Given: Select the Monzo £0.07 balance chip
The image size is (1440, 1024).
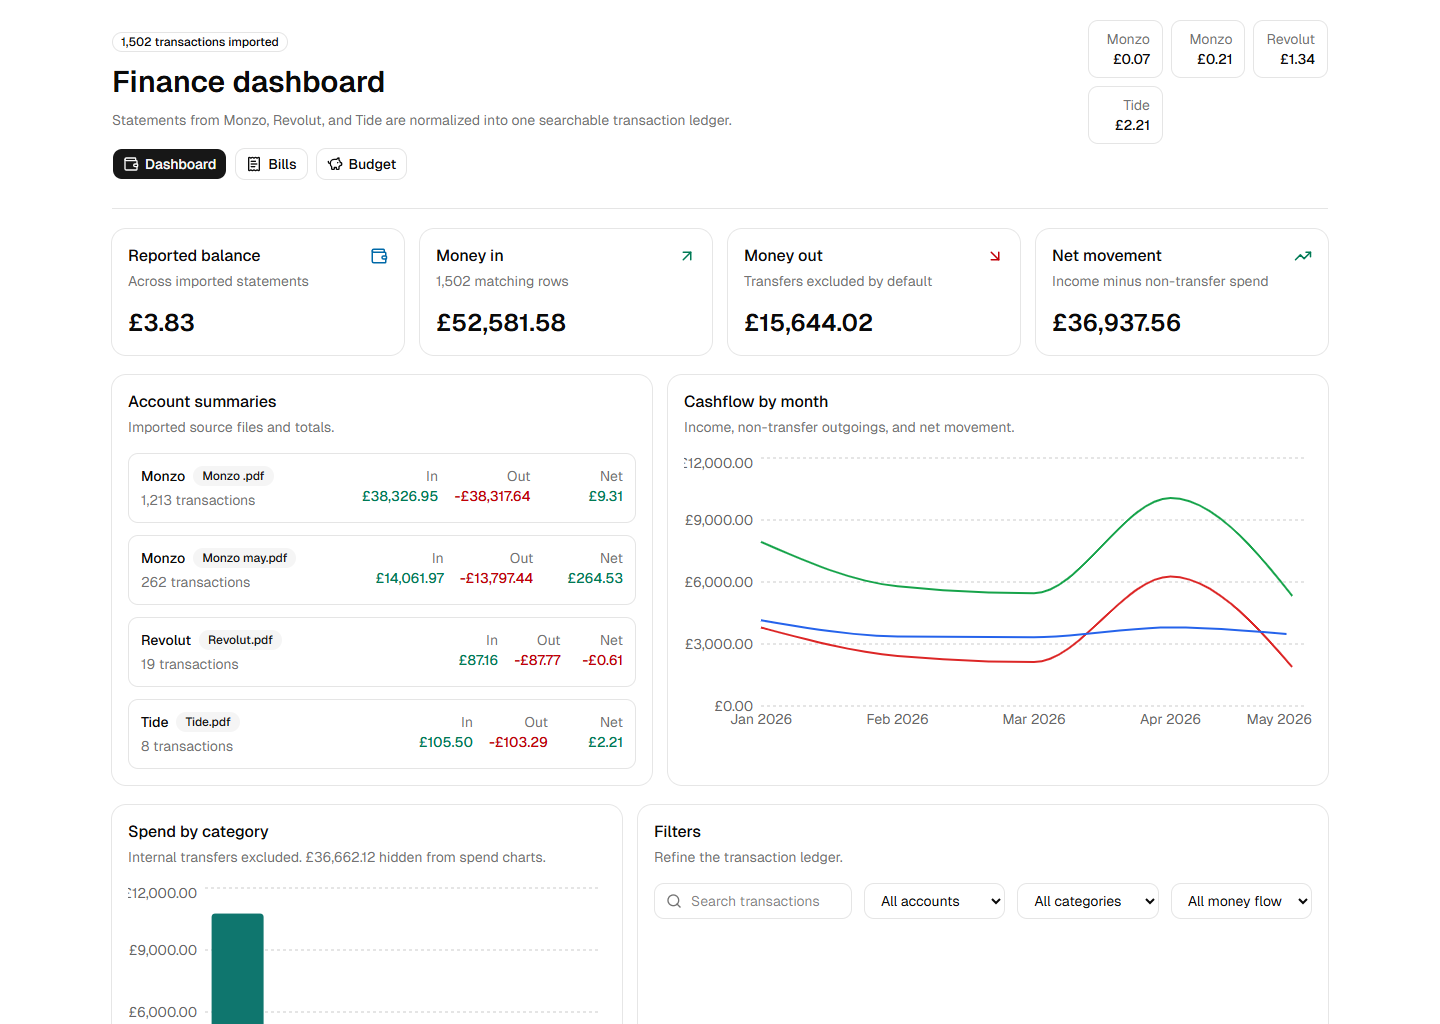Looking at the screenshot, I should (1126, 49).
